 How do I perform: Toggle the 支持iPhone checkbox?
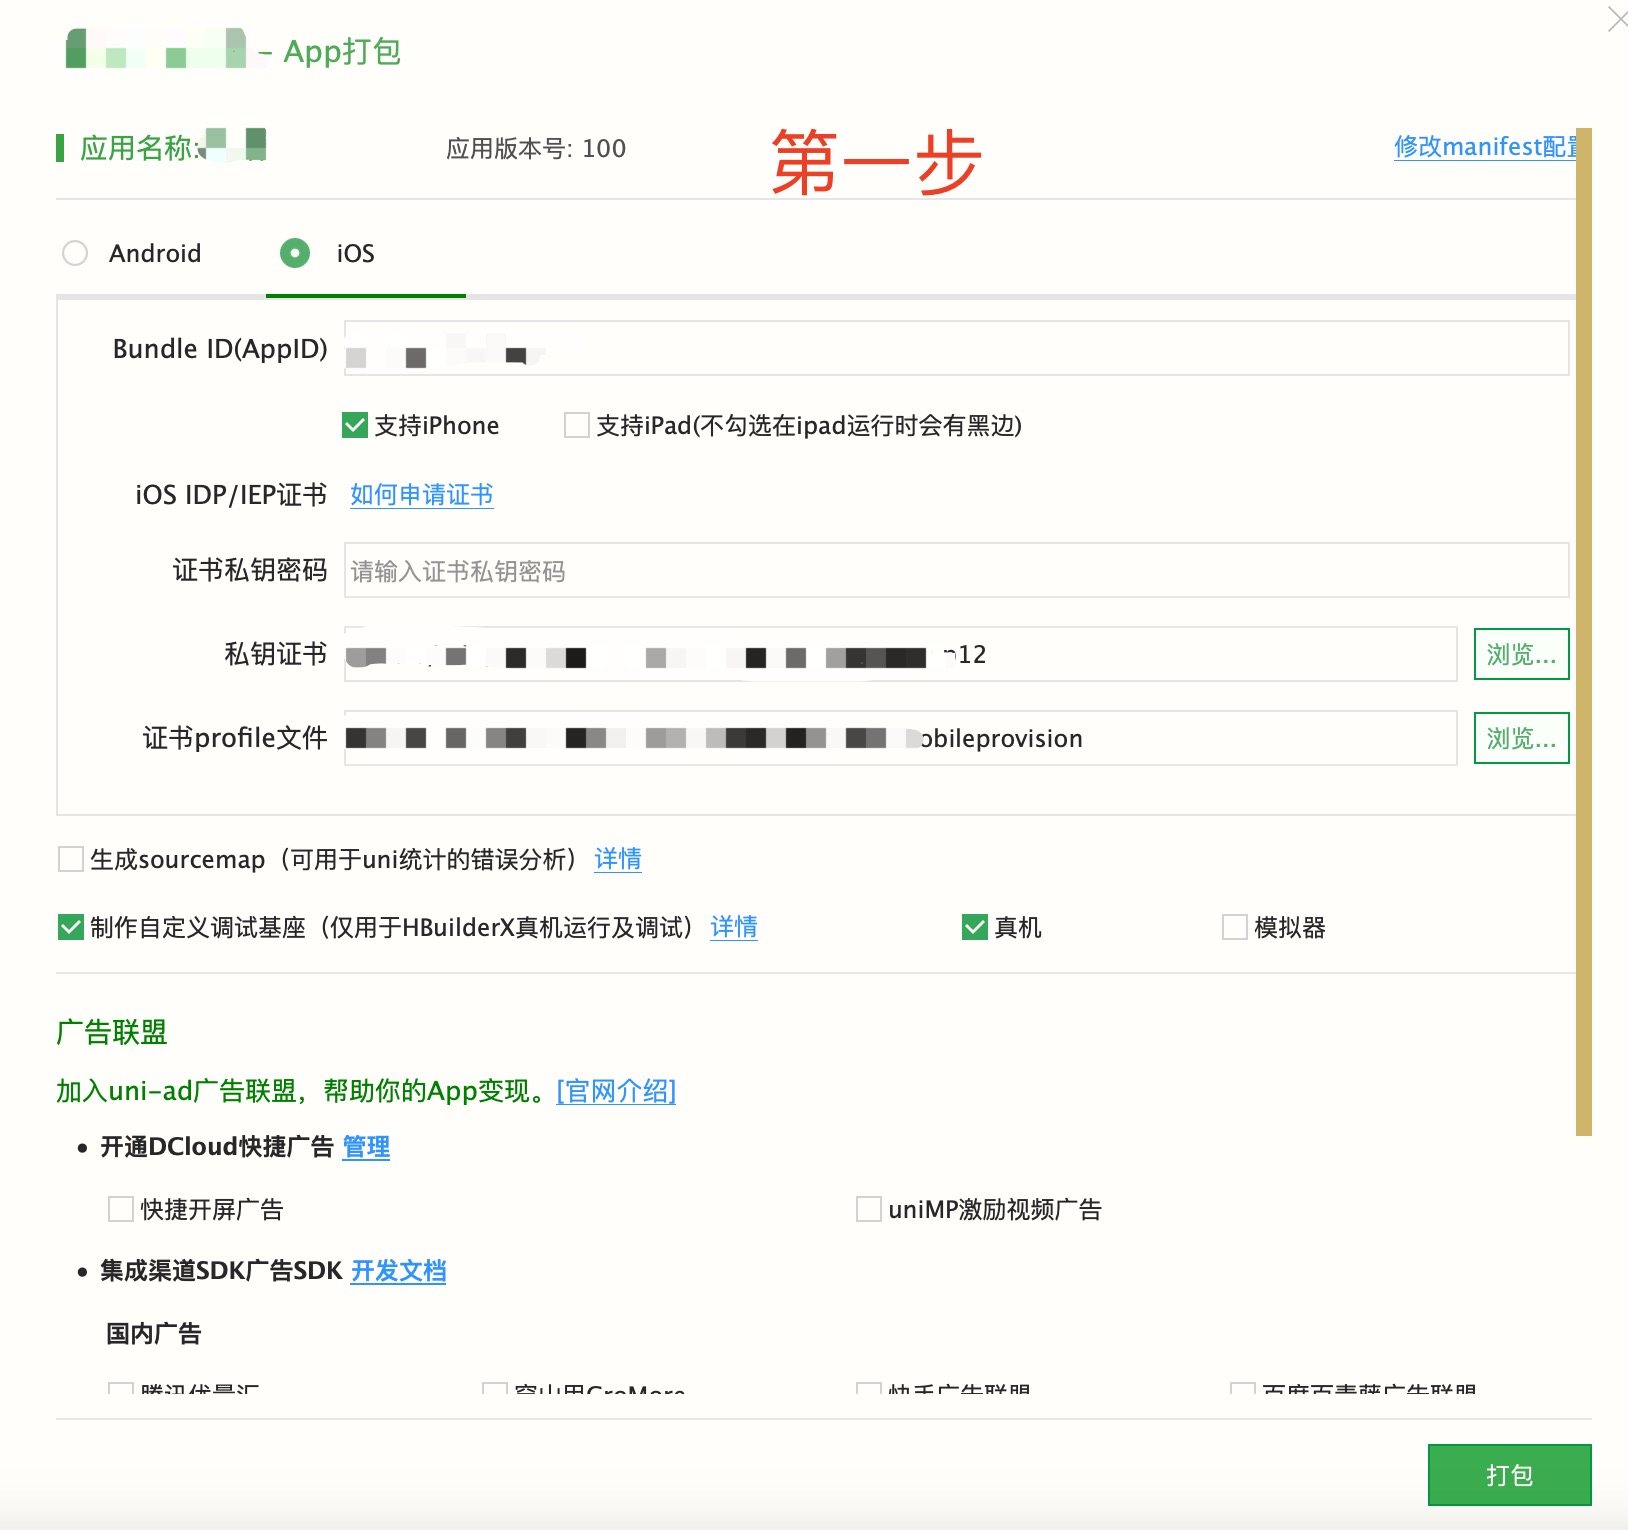pos(355,426)
